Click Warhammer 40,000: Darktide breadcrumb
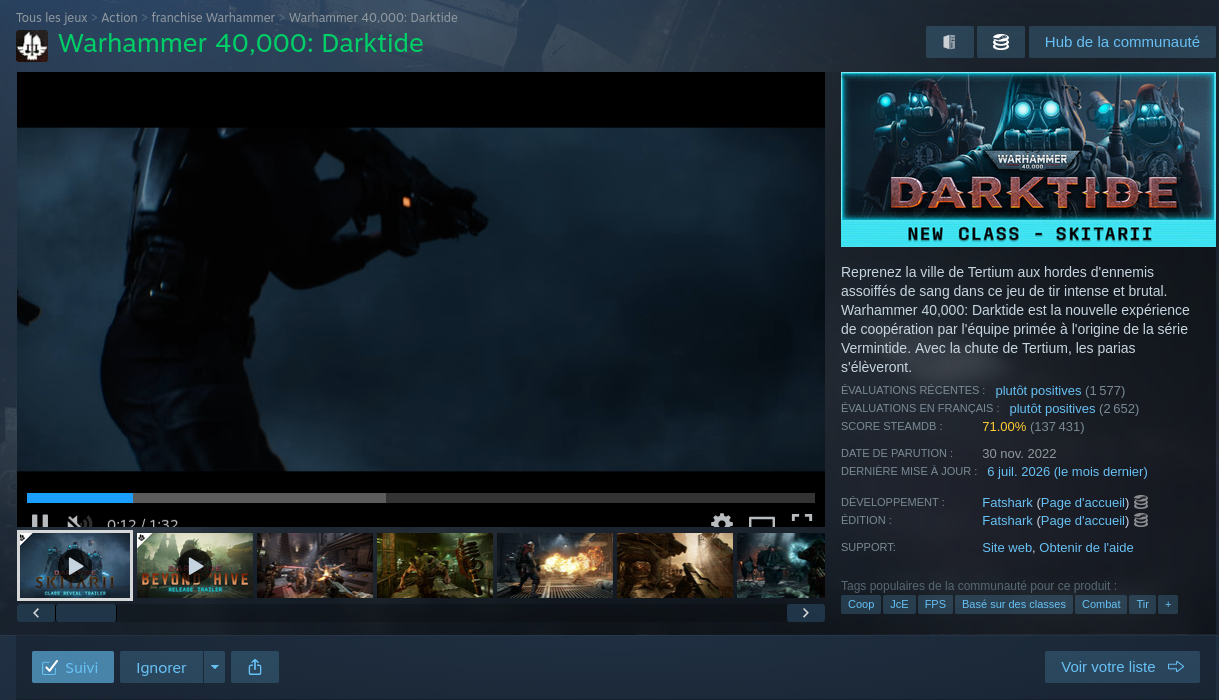 pos(373,18)
